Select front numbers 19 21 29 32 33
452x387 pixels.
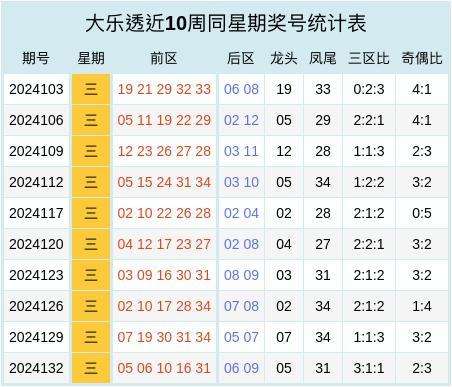point(164,89)
